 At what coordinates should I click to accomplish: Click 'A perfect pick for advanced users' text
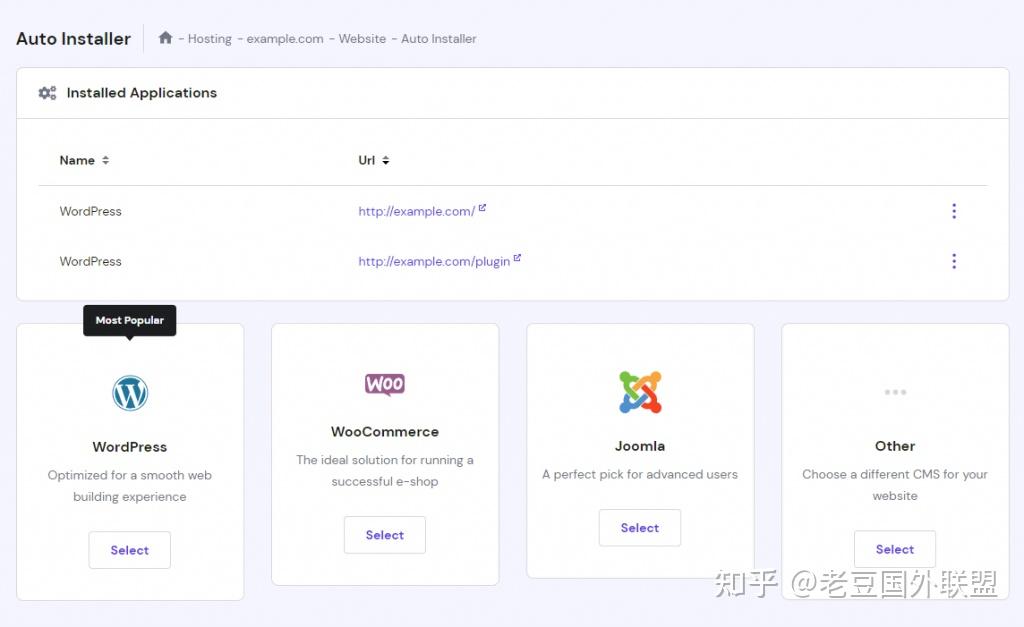click(640, 474)
